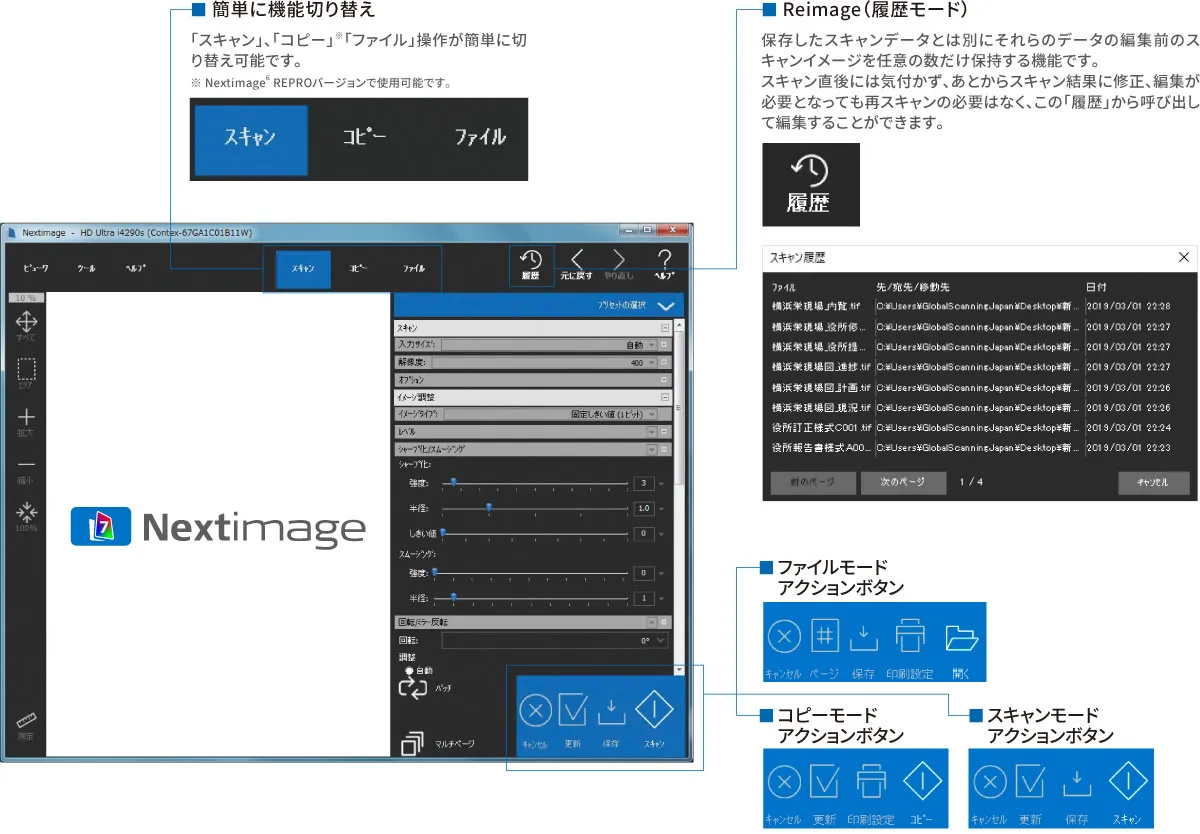Select the 測定 measure tool
The height and width of the screenshot is (834, 1200).
click(x=26, y=722)
